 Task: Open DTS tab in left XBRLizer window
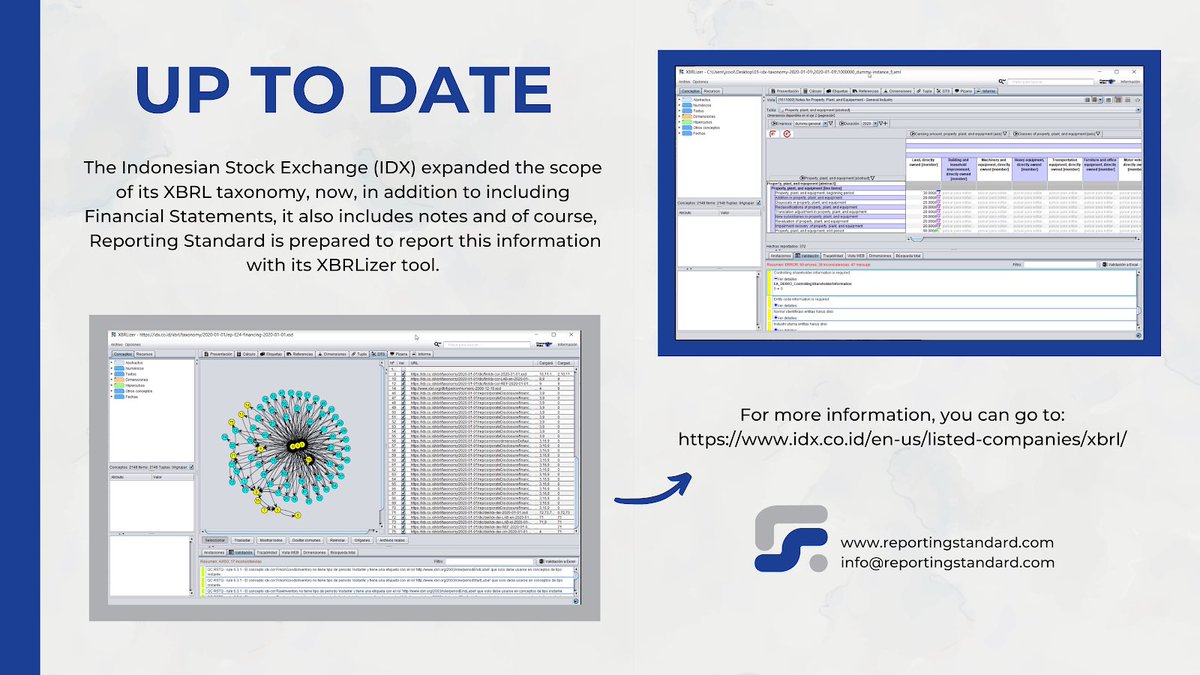click(x=378, y=354)
